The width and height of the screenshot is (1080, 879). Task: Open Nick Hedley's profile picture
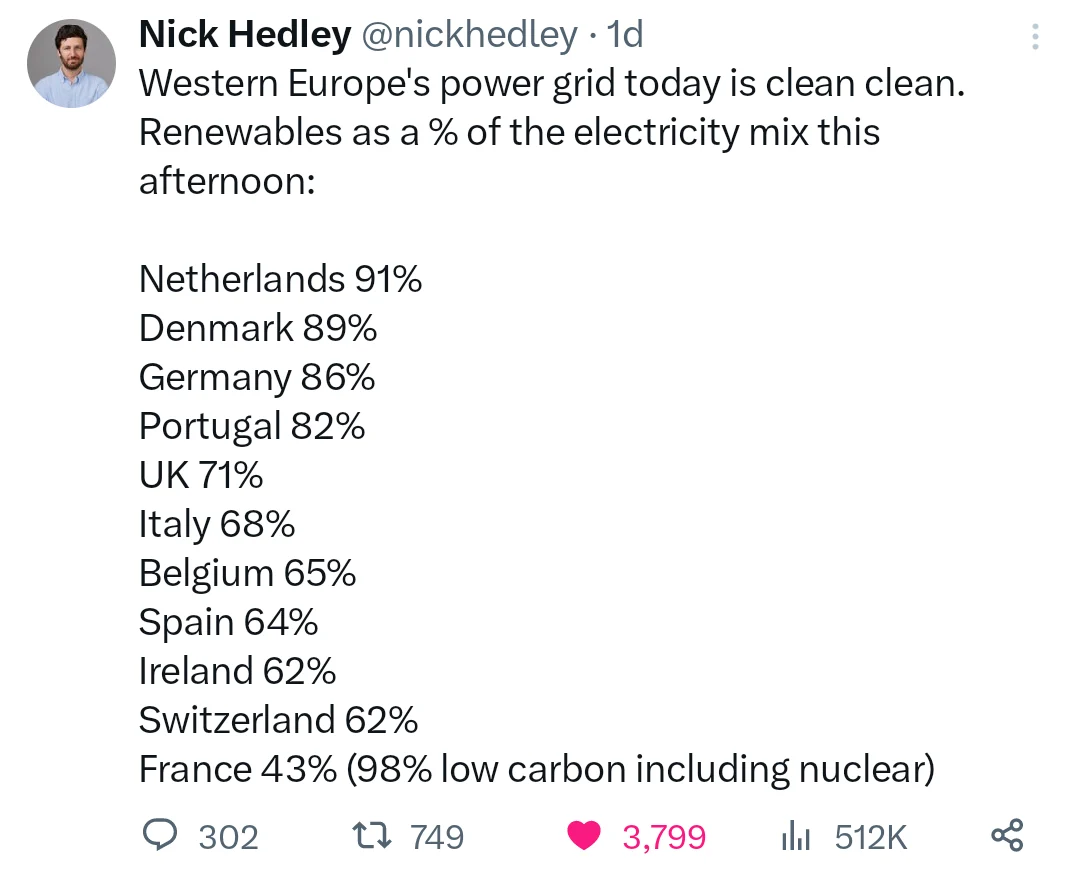point(69,64)
